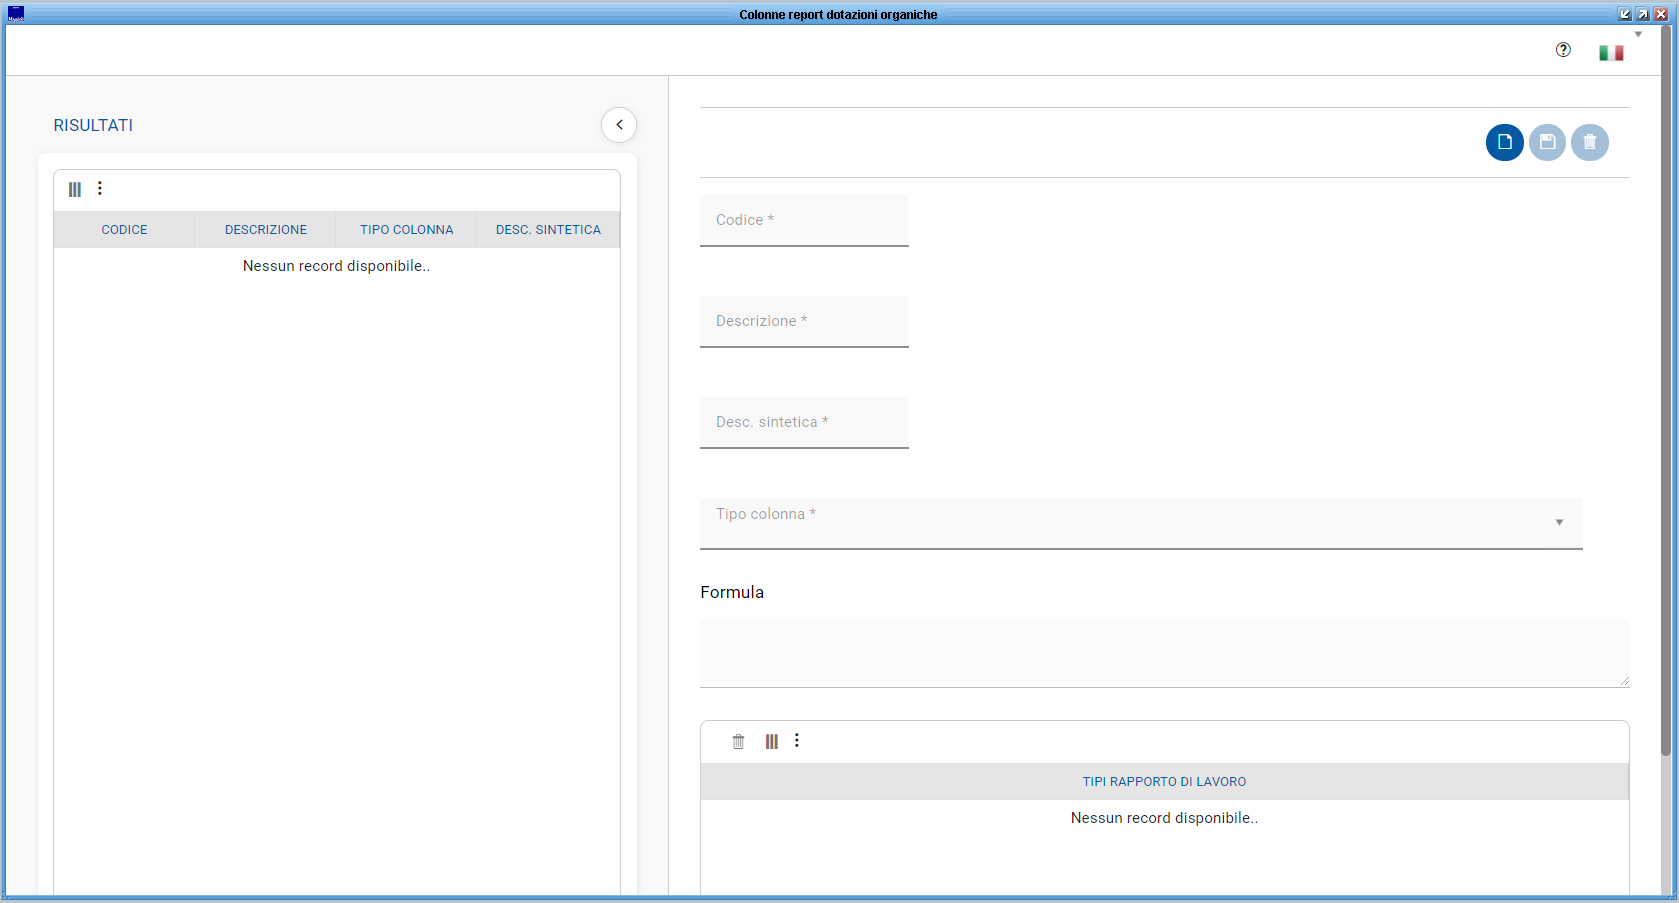Click the delete trash round button

point(1590,142)
